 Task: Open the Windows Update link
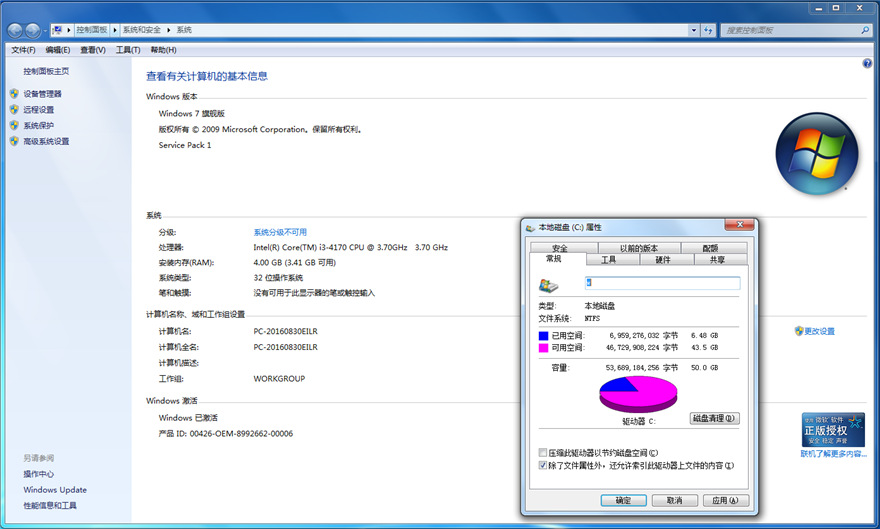[55, 490]
